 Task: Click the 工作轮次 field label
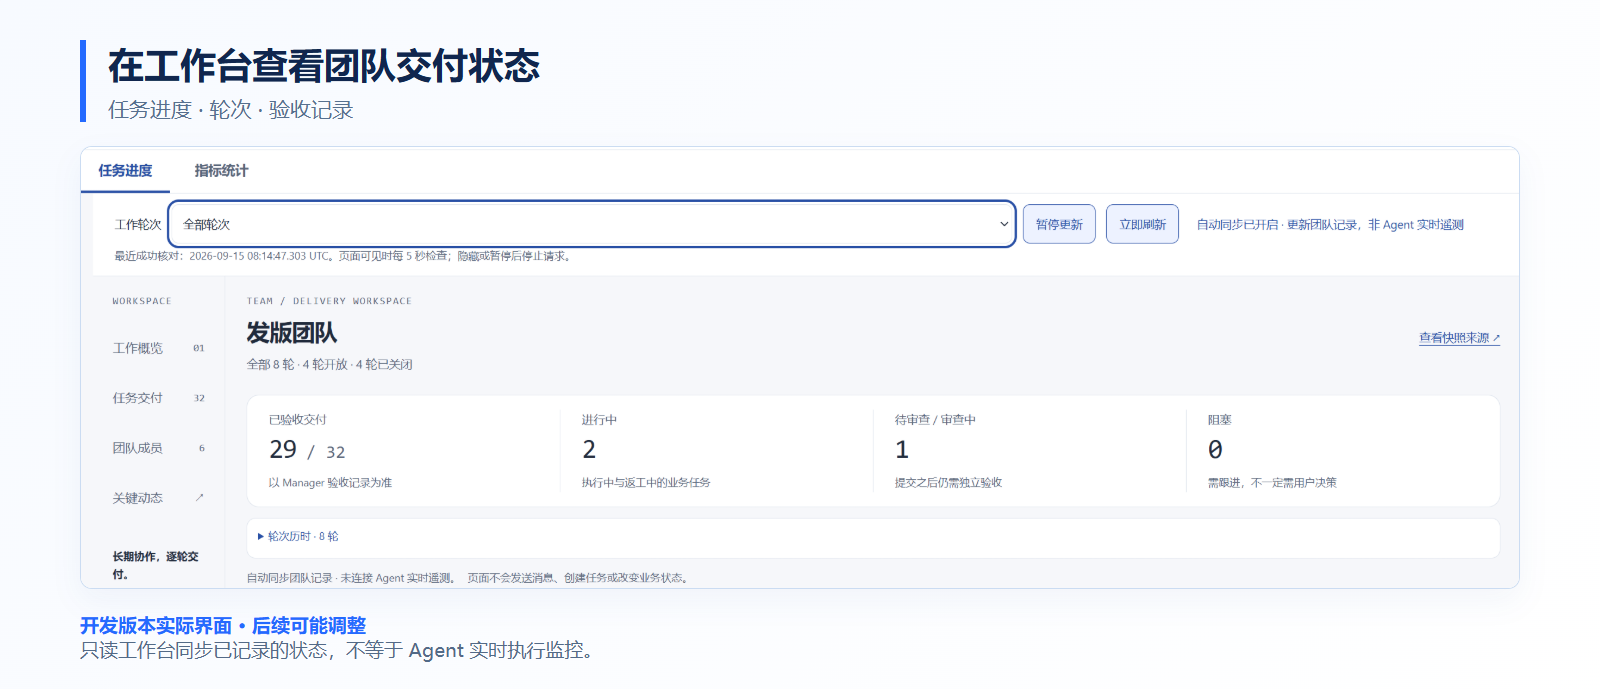[138, 225]
